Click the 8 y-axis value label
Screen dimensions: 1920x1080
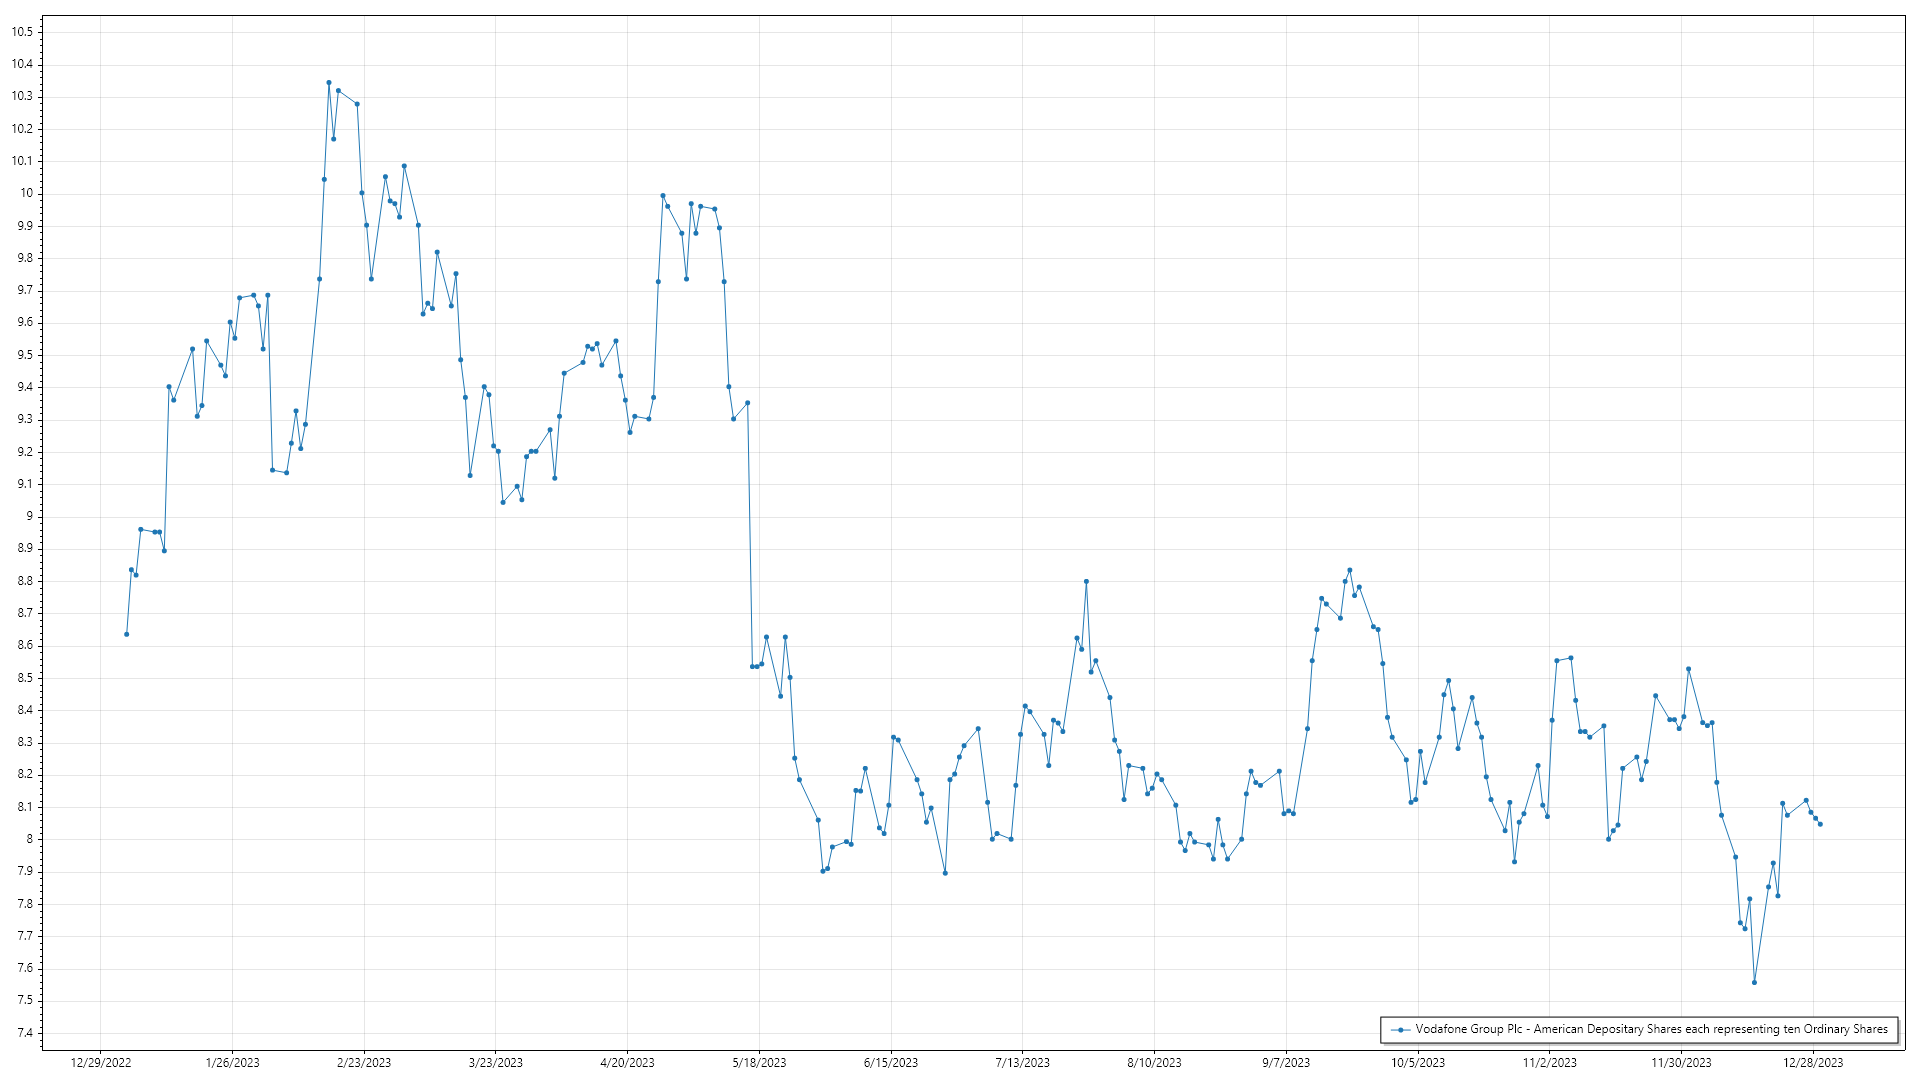(x=29, y=839)
